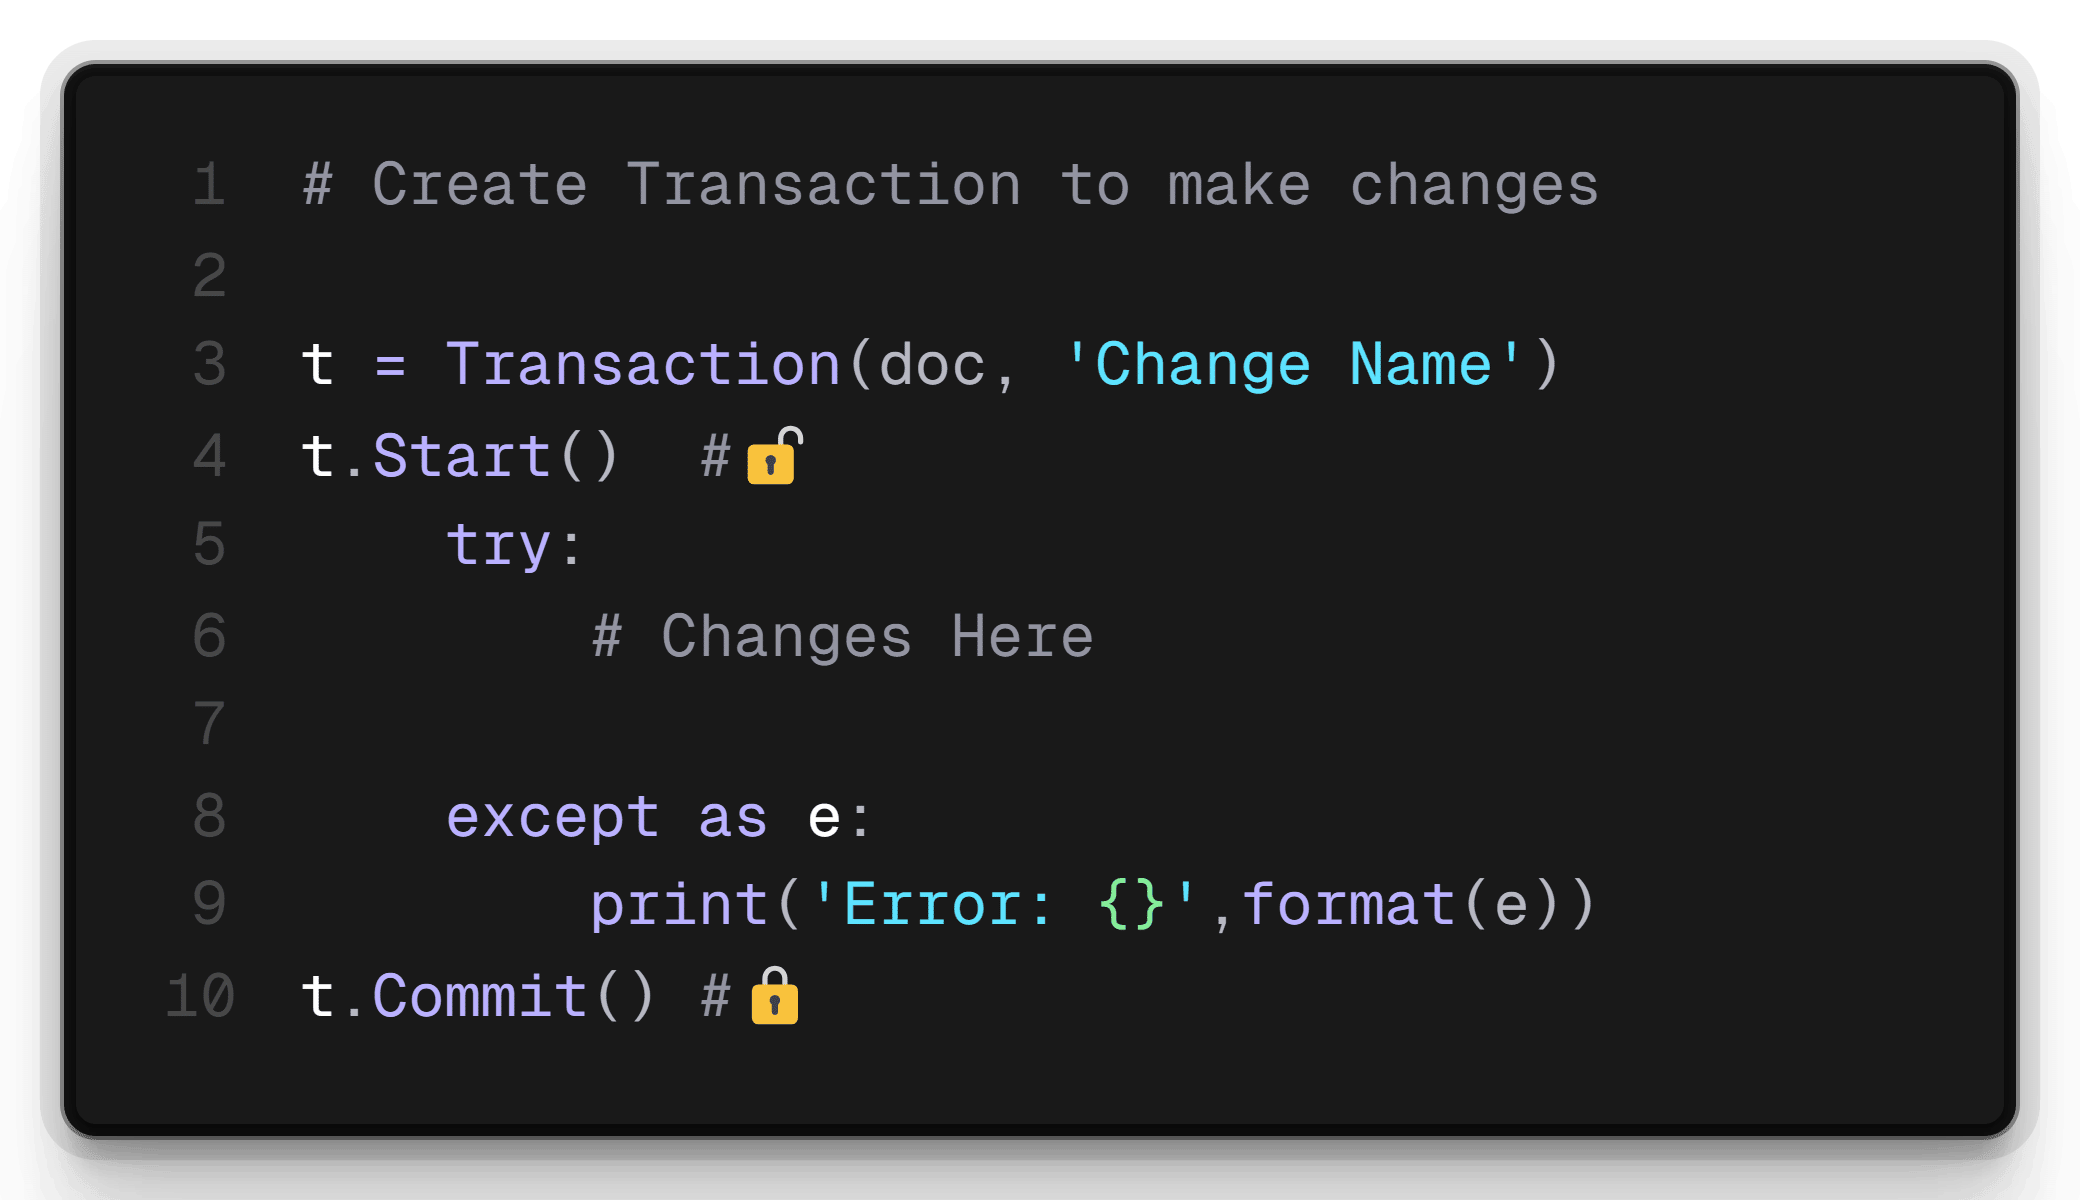Click the format function call on line 9

1348,905
